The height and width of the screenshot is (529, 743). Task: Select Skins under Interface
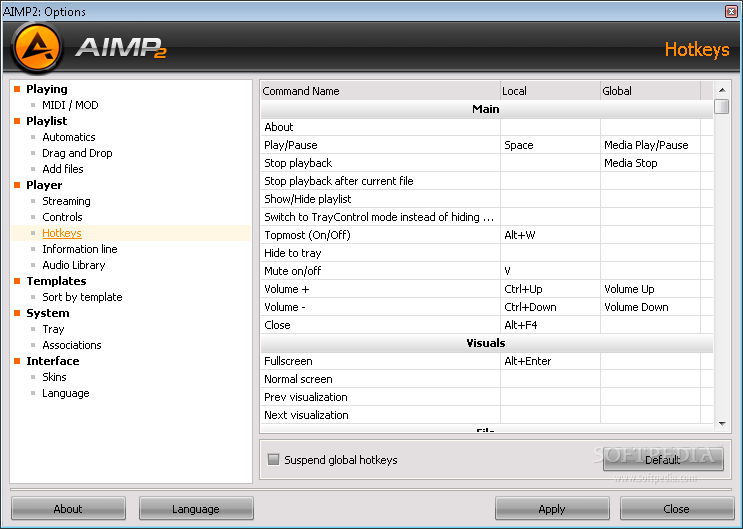[54, 377]
